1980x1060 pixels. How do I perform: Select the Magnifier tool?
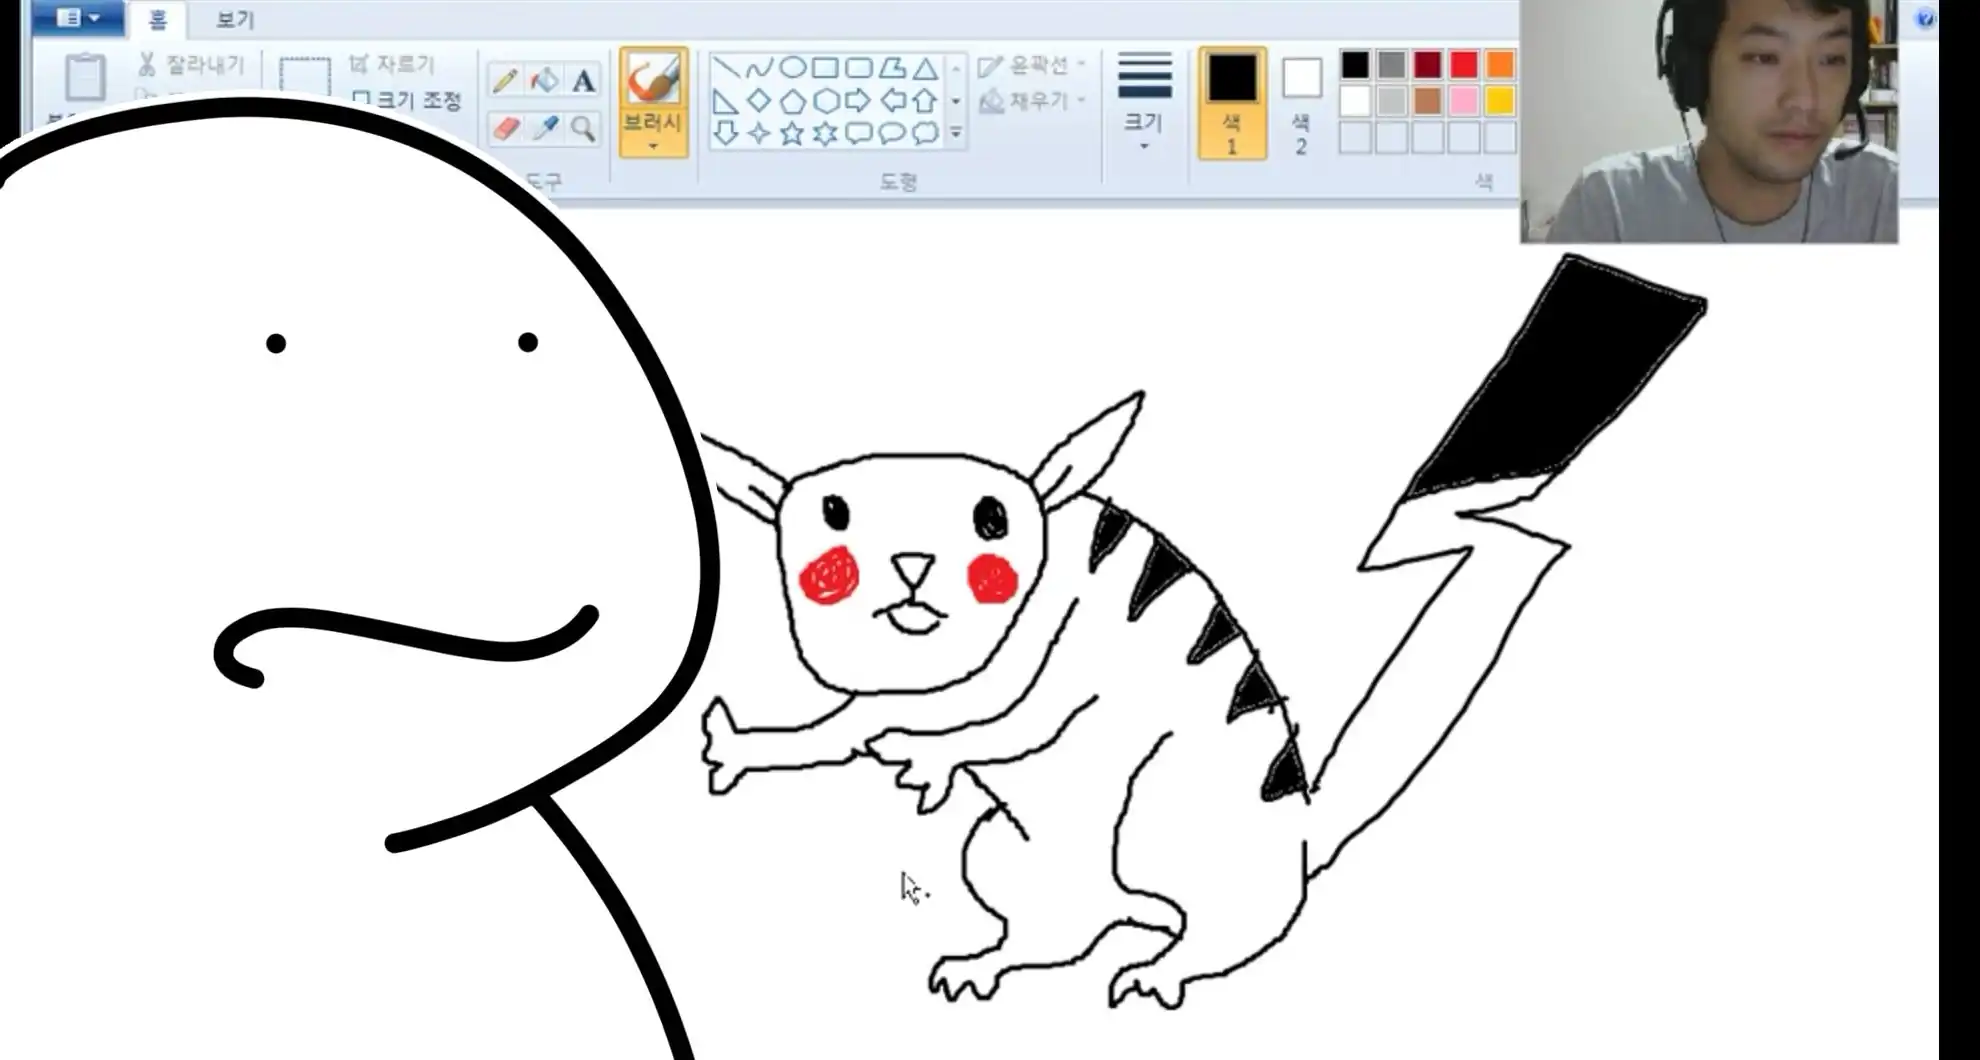coord(584,128)
